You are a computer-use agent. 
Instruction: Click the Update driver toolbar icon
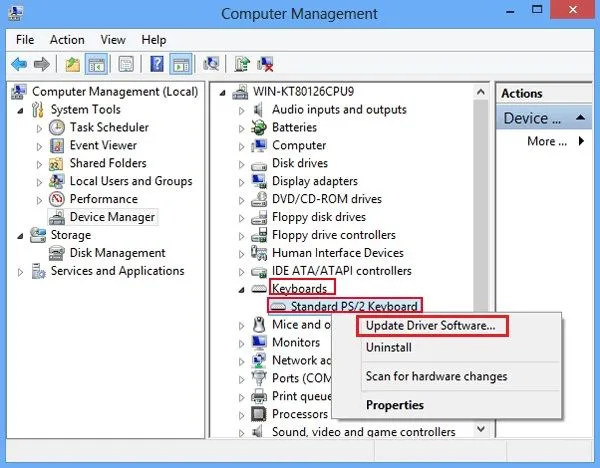(x=241, y=64)
